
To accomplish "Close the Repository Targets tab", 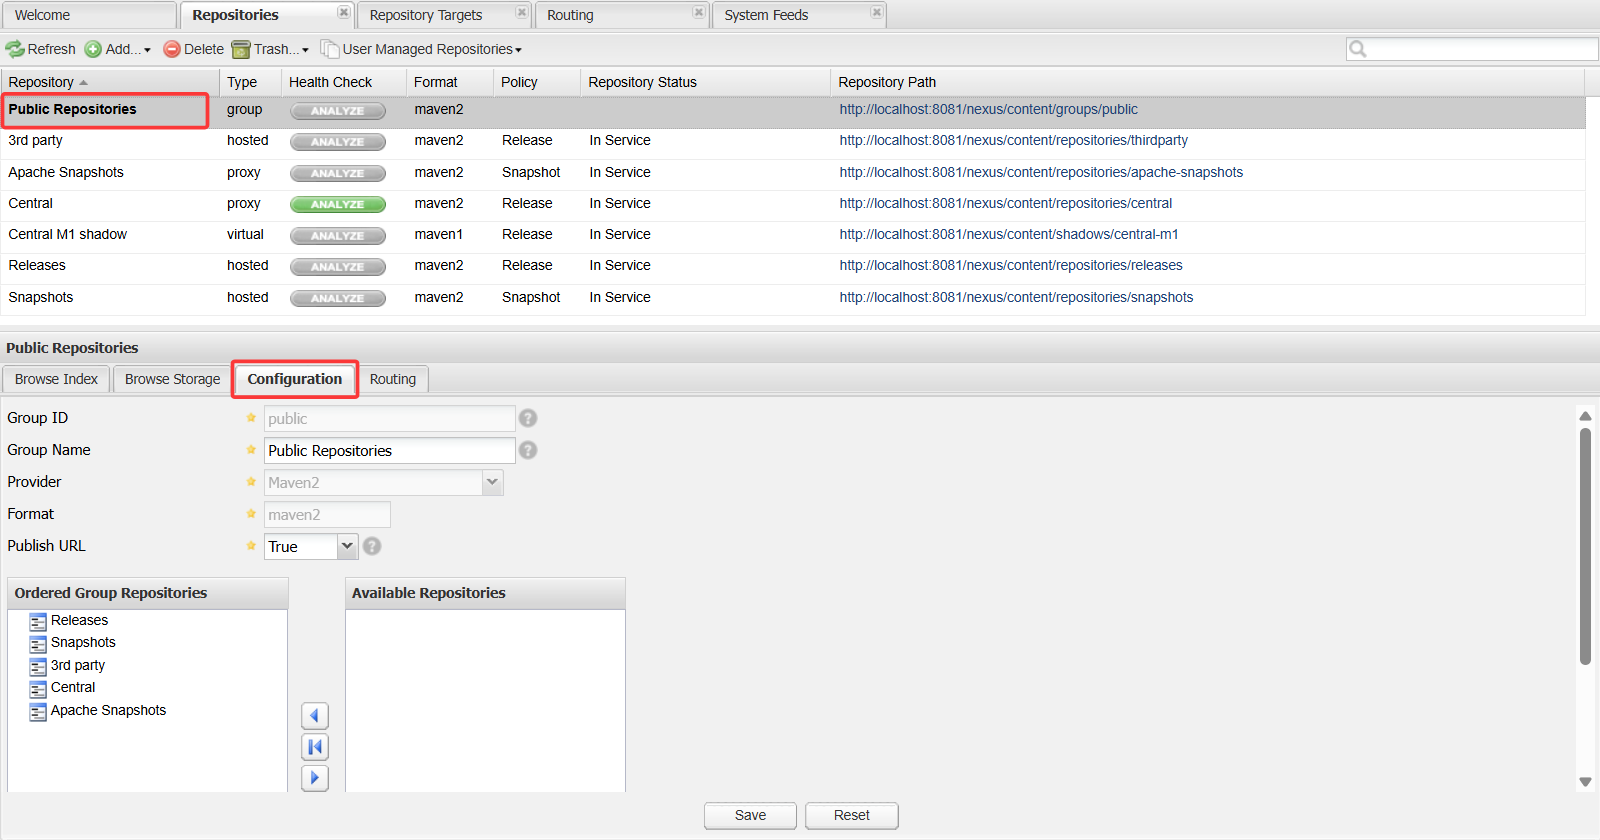I will pyautogui.click(x=522, y=12).
